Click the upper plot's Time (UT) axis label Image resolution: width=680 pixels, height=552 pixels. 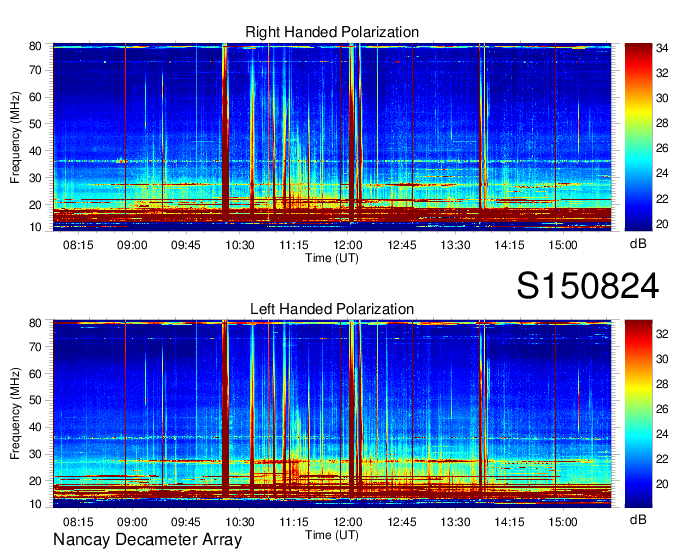click(x=332, y=258)
